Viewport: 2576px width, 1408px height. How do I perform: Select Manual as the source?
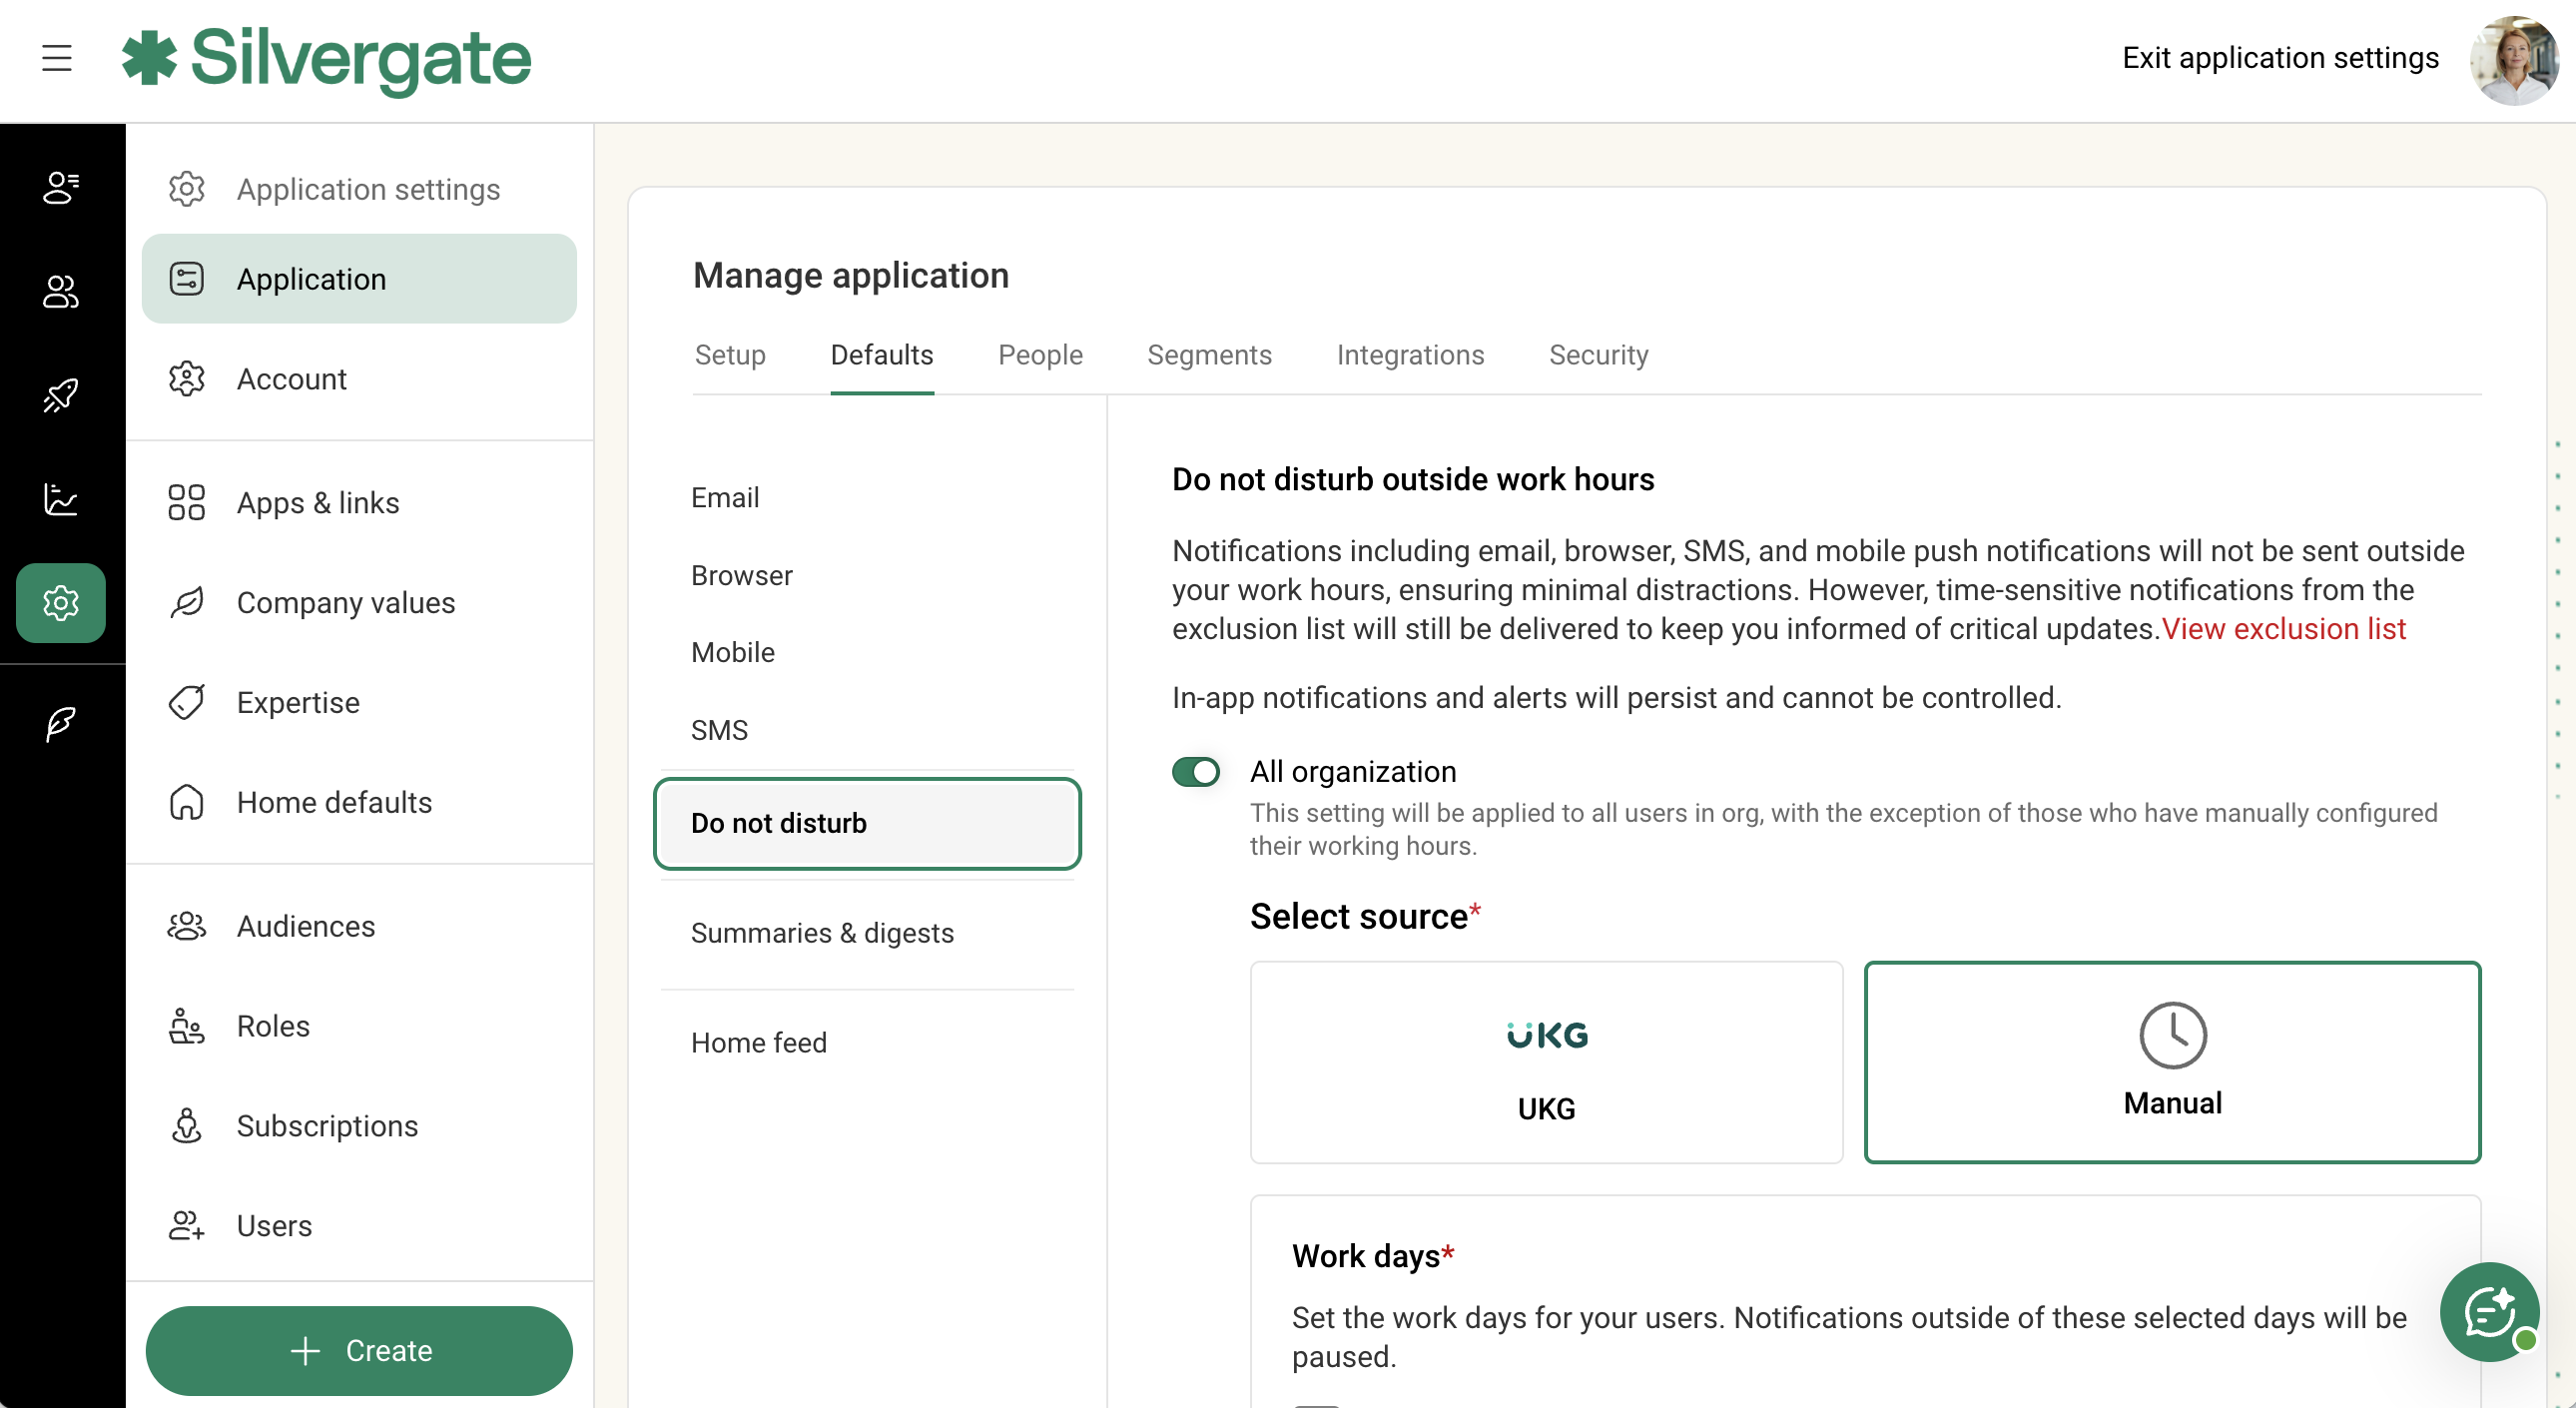(2171, 1062)
